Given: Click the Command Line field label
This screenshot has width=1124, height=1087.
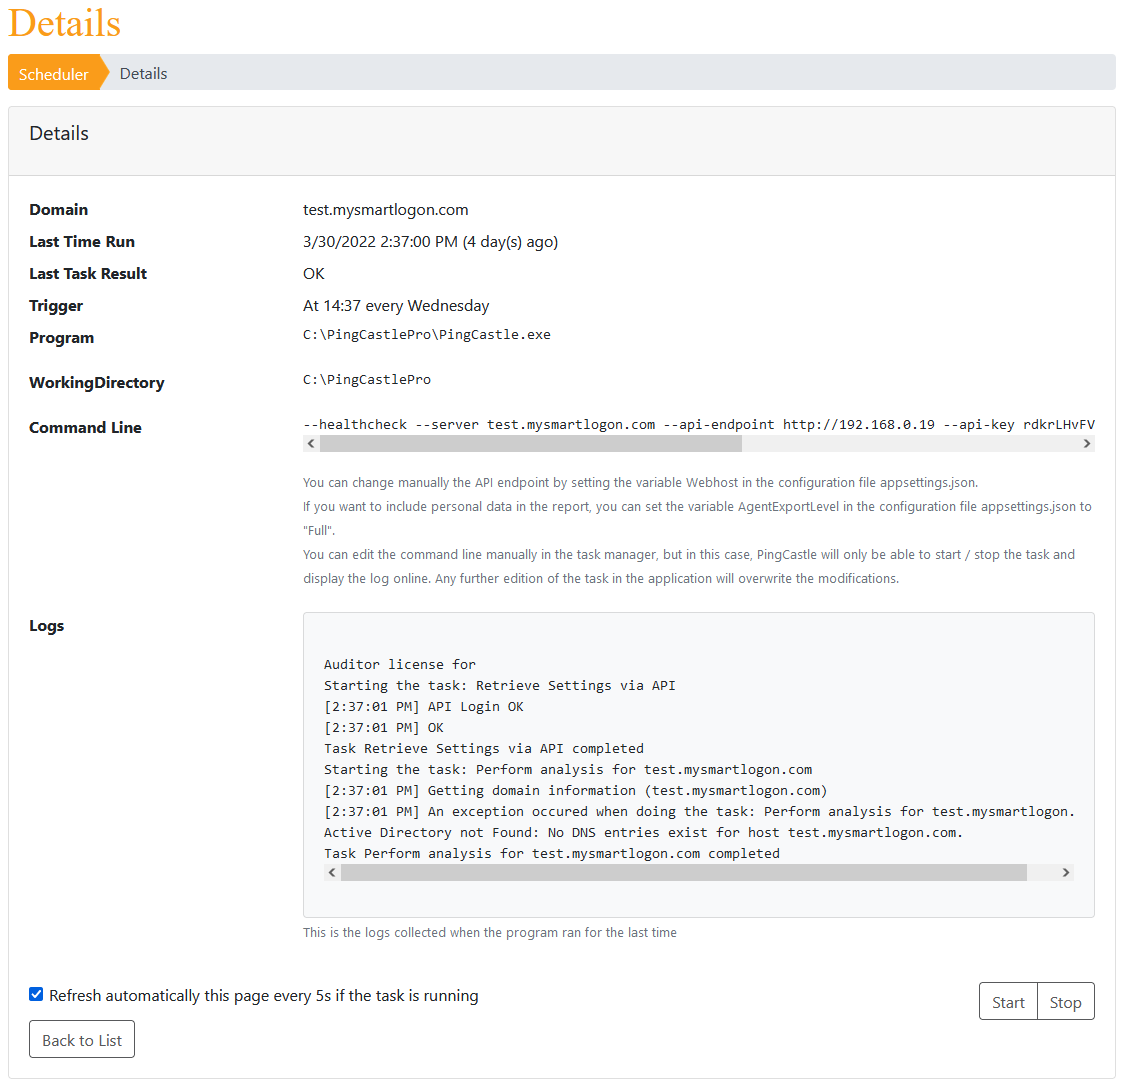Looking at the screenshot, I should click(x=85, y=427).
